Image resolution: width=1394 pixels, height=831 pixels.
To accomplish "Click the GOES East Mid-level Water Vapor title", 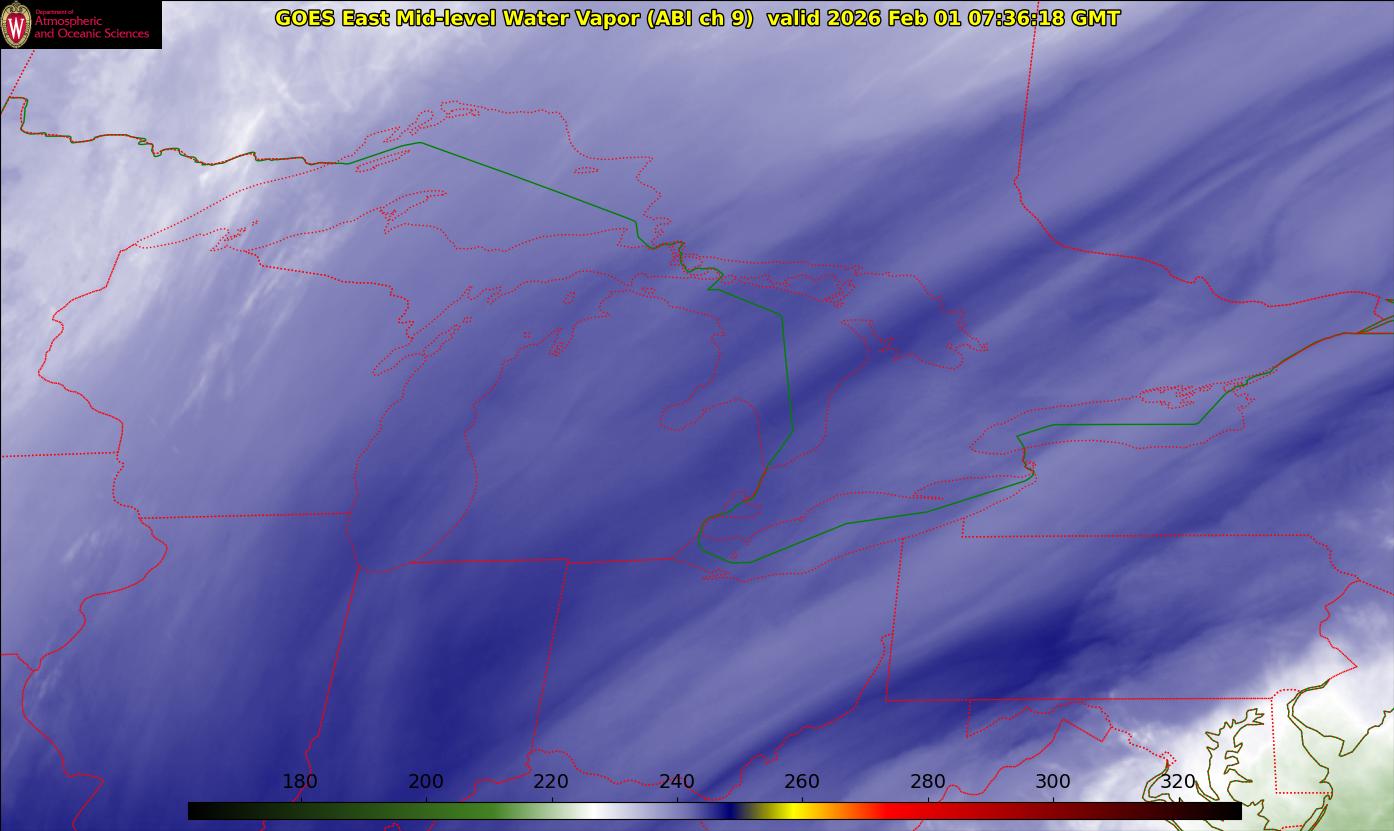I will point(513,18).
